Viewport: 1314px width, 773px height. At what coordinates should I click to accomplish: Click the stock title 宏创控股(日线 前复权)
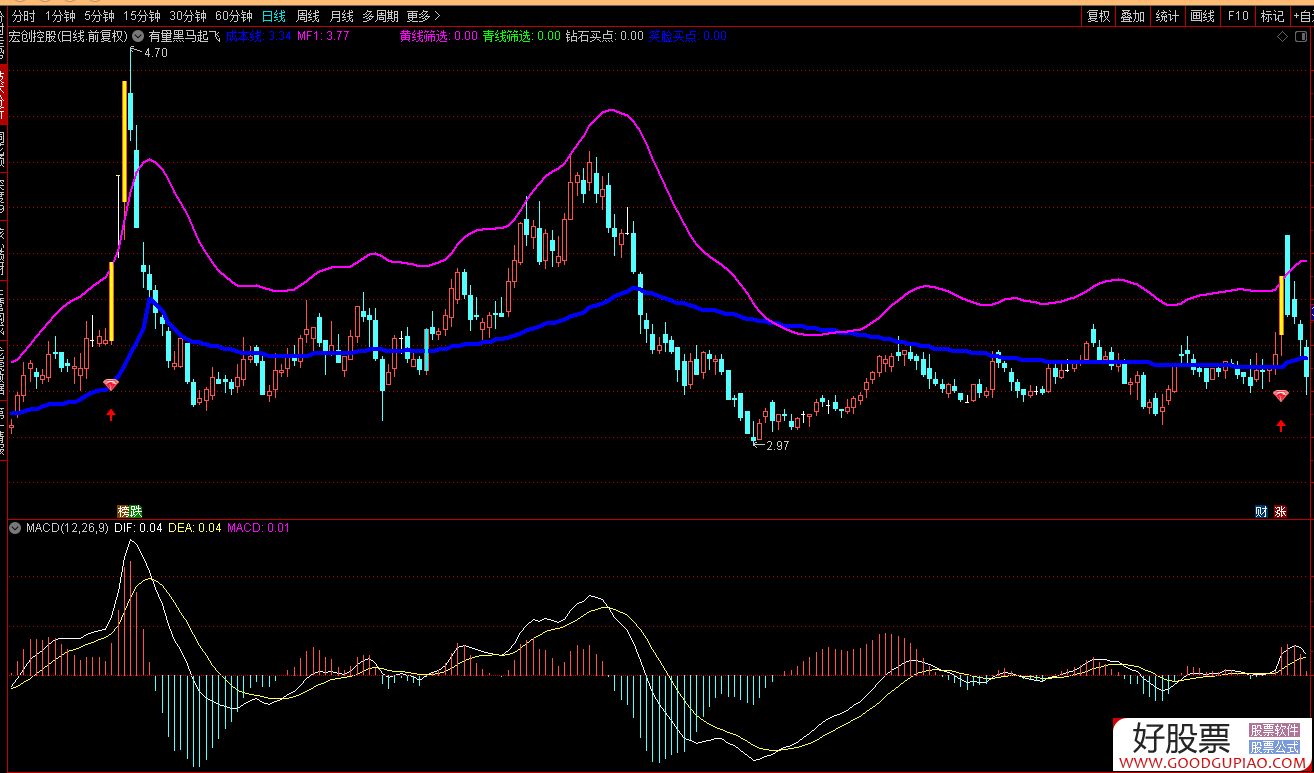pos(69,36)
